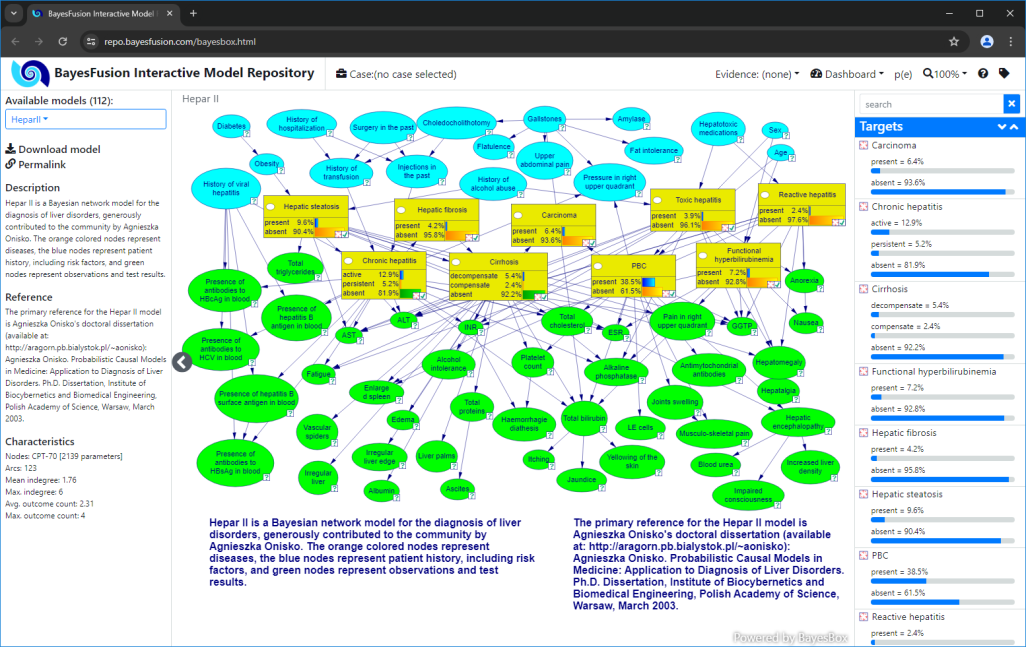The height and width of the screenshot is (647, 1026).
Task: Reload the page with the browser refresh button
Action: [63, 41]
